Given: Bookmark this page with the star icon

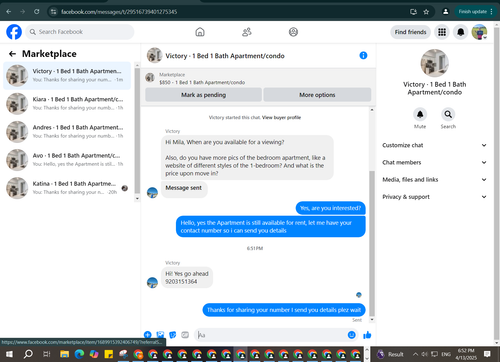Looking at the screenshot, I should (426, 12).
